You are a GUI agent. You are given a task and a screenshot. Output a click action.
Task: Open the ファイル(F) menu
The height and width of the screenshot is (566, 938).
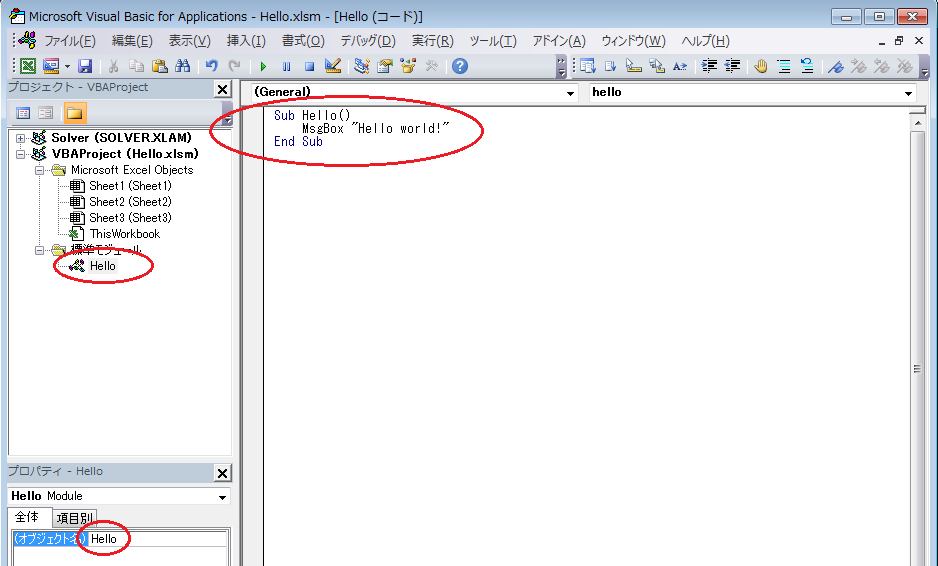coord(70,41)
